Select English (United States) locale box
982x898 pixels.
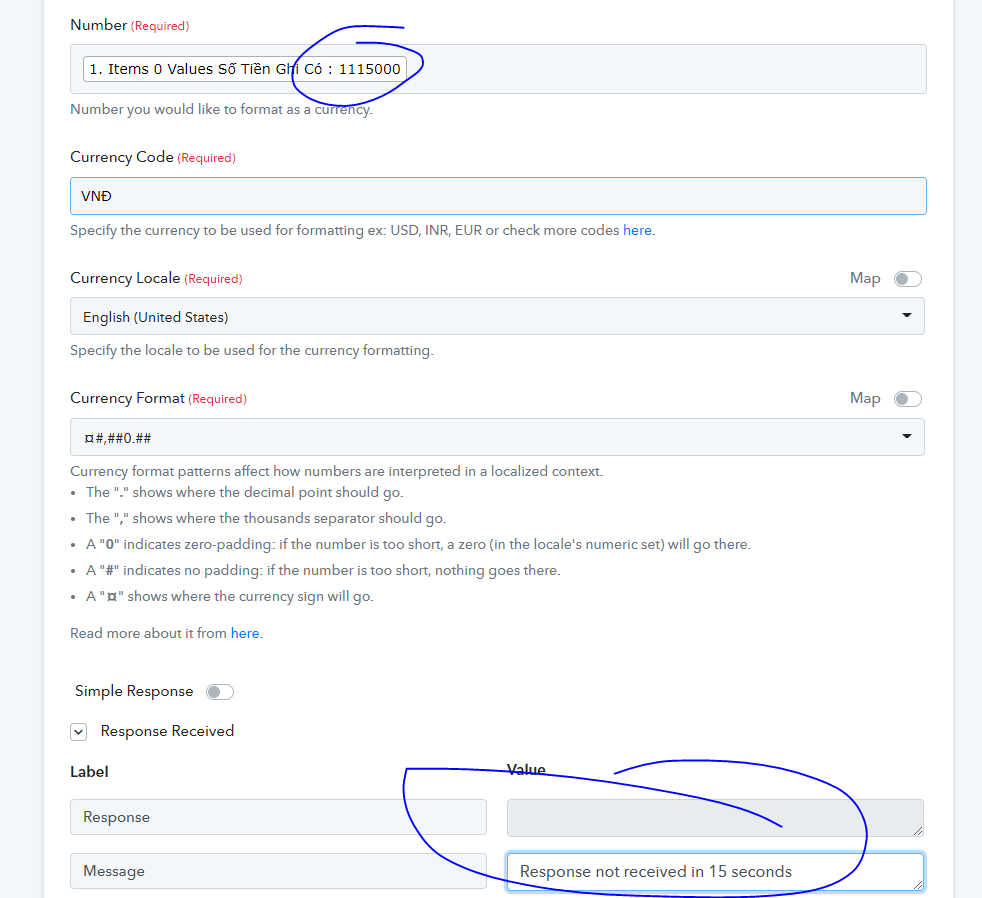(497, 316)
